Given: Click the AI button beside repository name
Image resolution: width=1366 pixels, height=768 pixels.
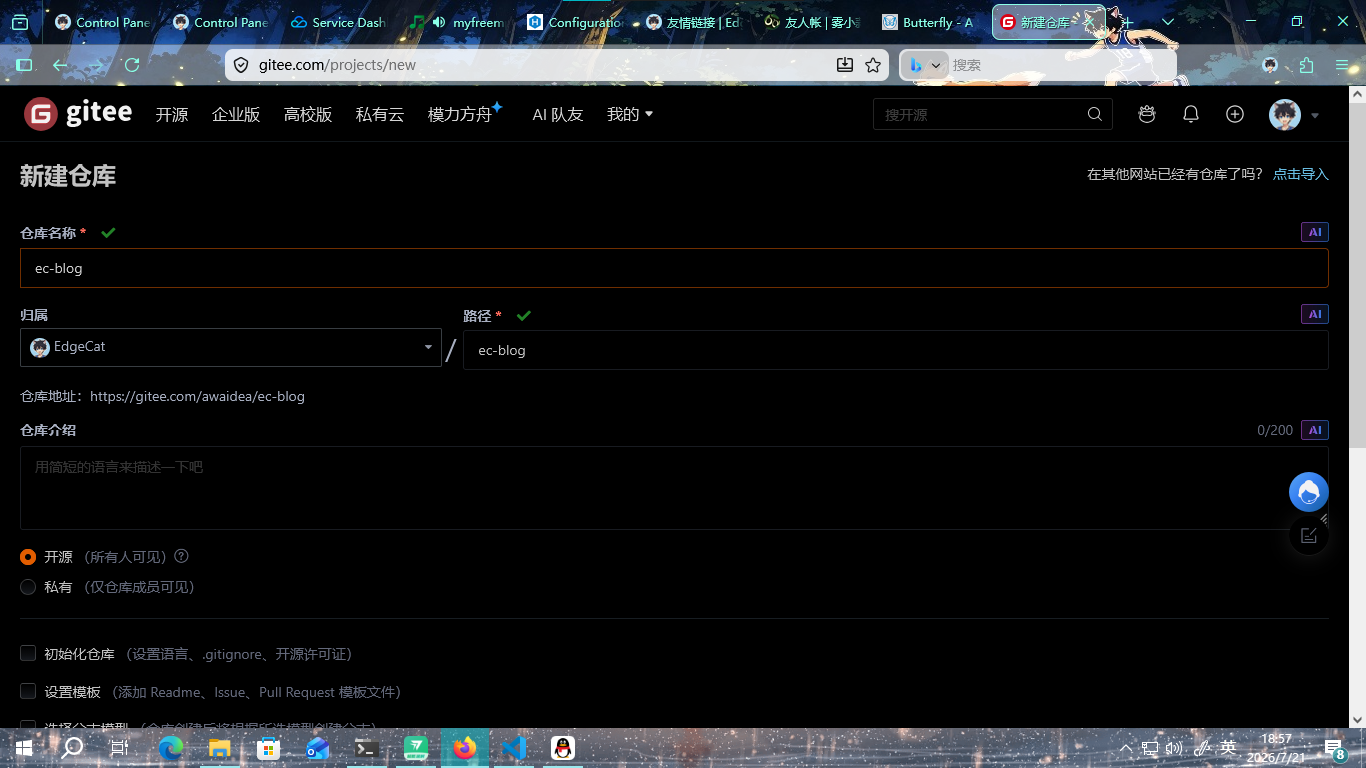Looking at the screenshot, I should coord(1315,232).
